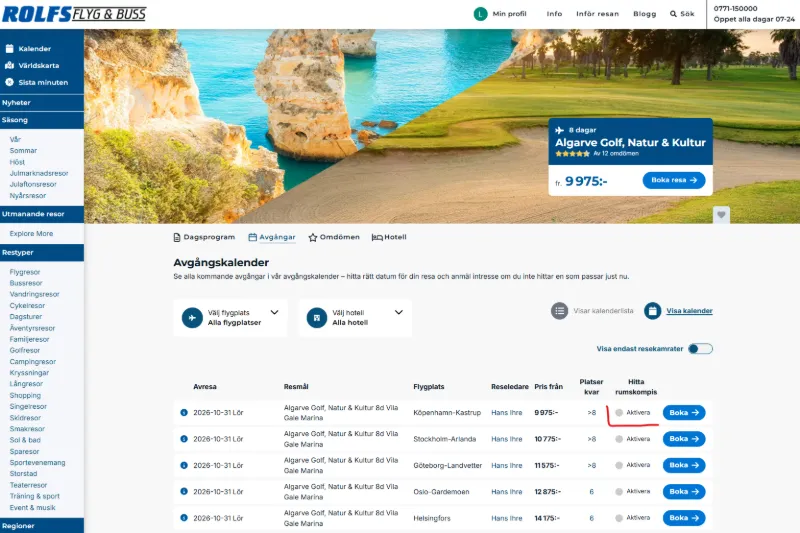Add trip to favorites heart icon

(x=721, y=215)
